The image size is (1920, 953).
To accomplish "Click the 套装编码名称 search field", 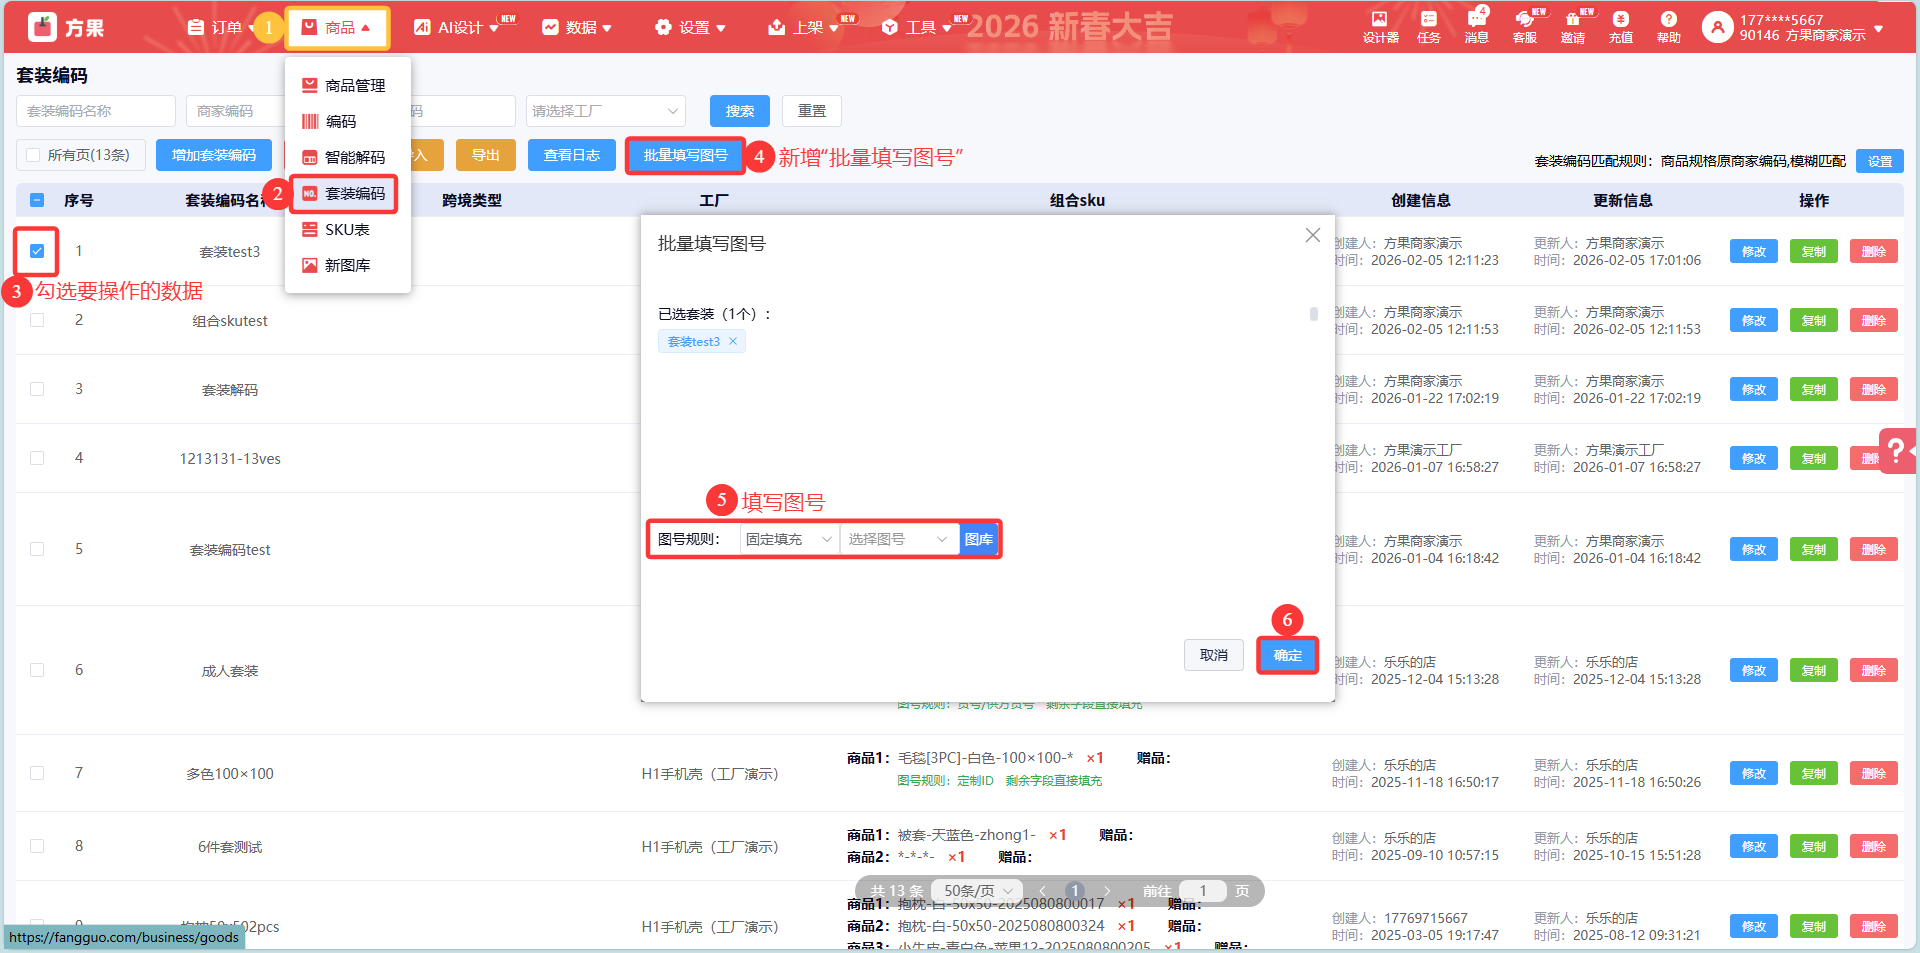I will (x=95, y=111).
